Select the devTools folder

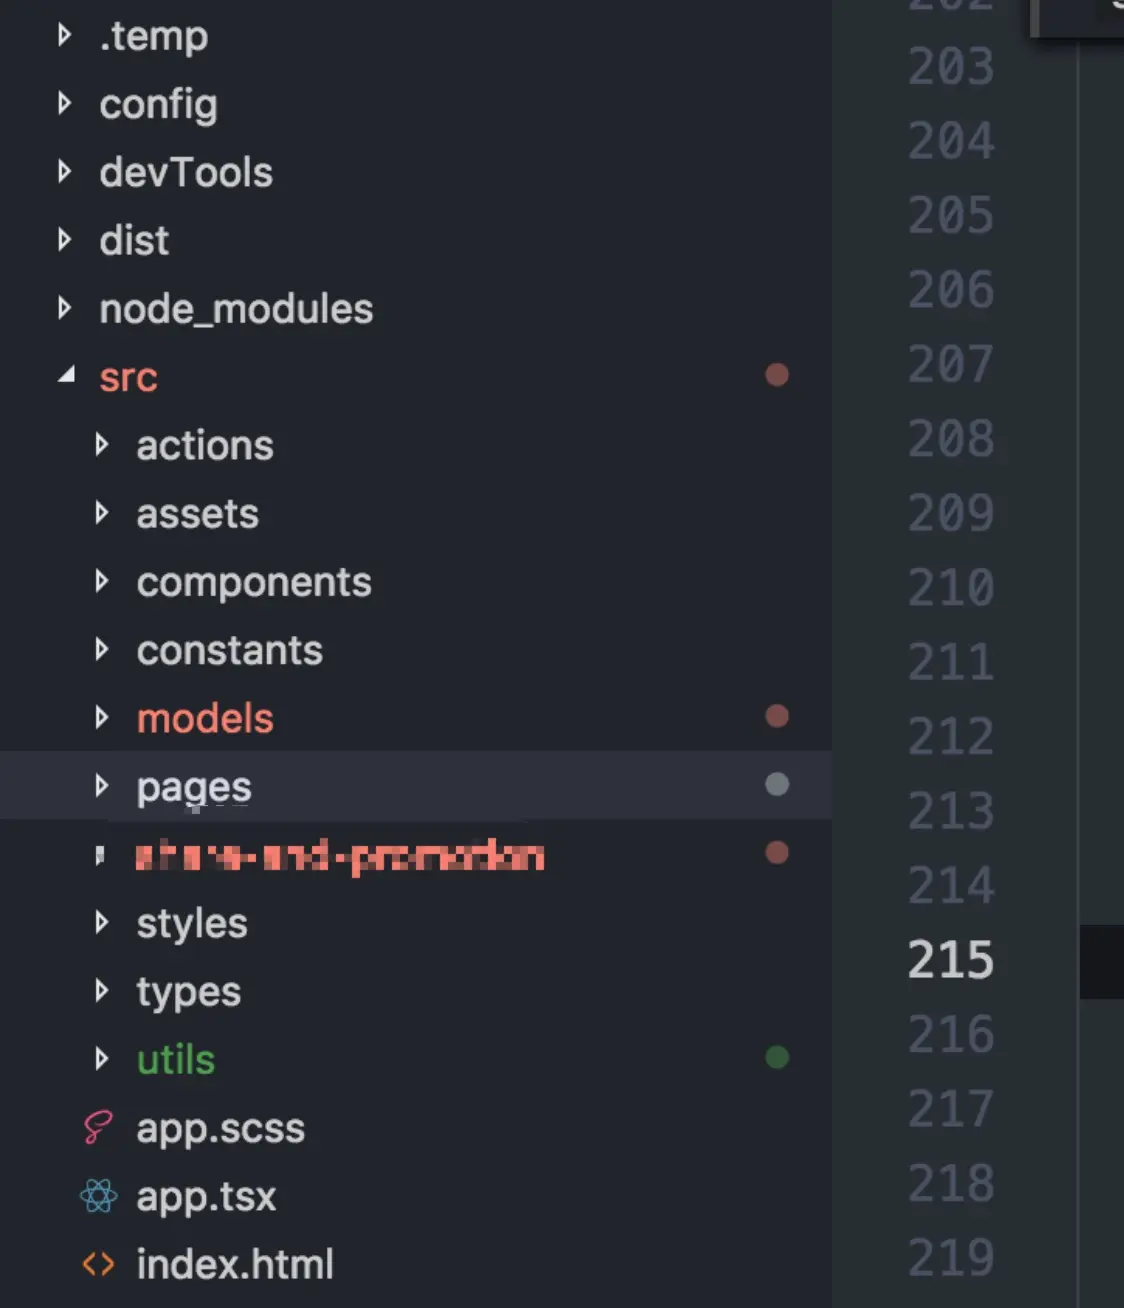point(186,172)
